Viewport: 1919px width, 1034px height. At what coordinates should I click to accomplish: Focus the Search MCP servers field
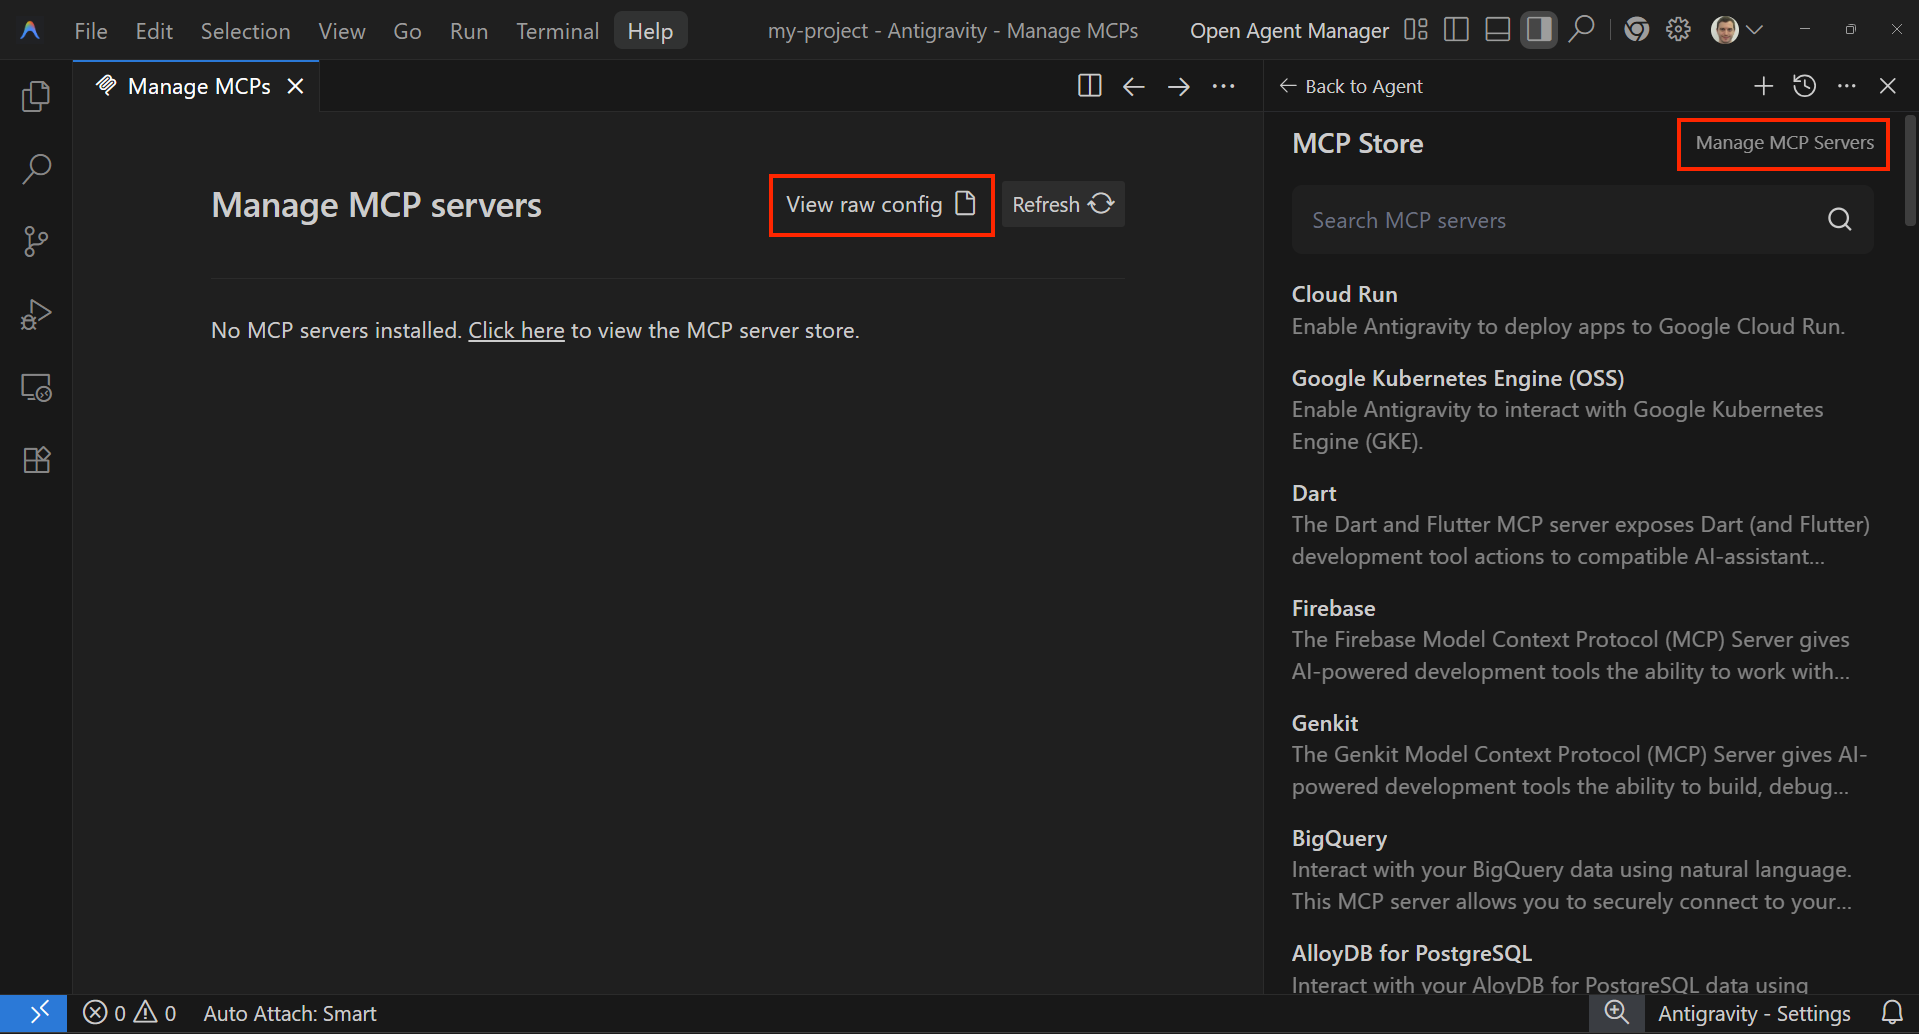pos(1582,220)
